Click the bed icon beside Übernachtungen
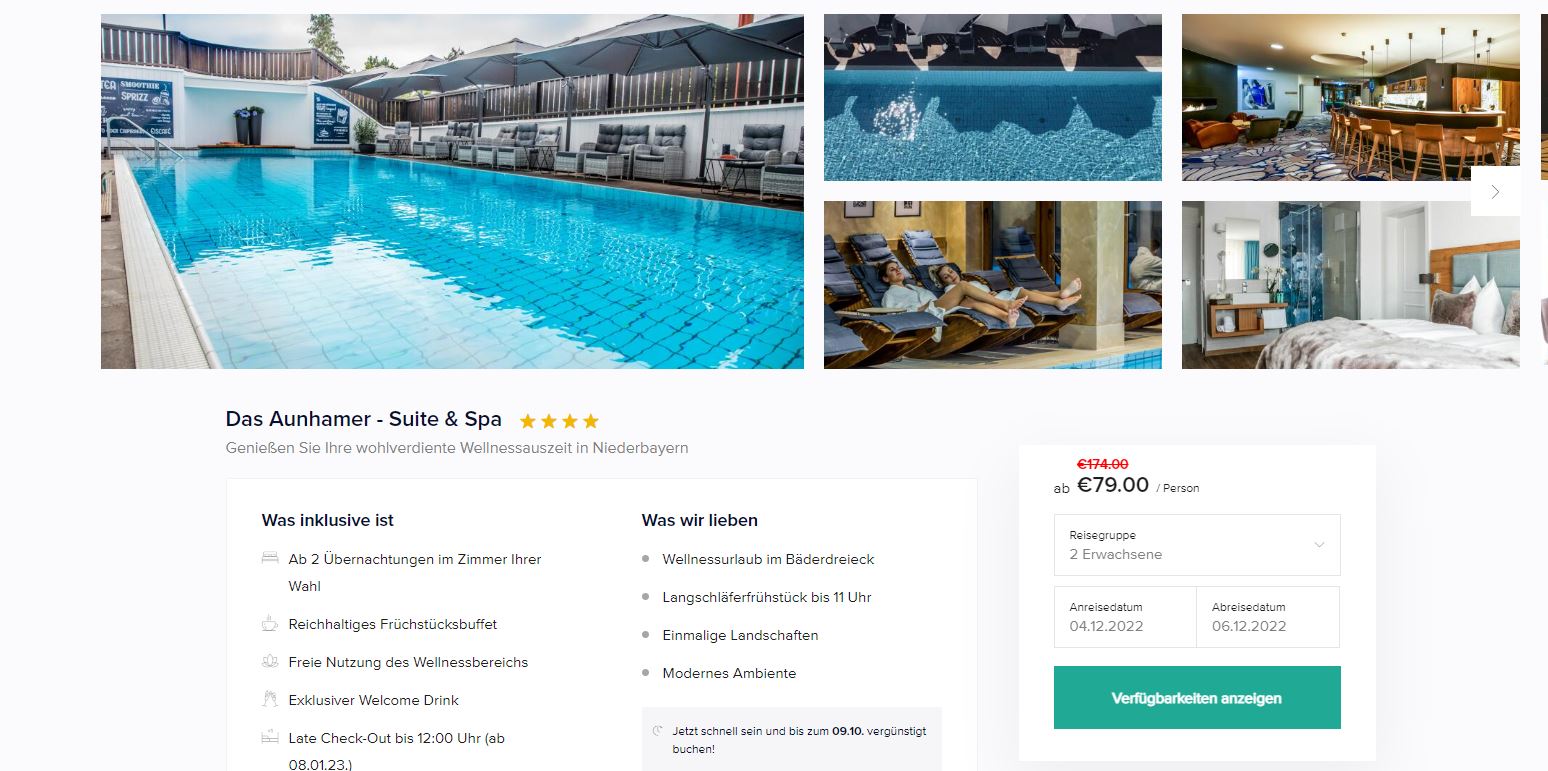This screenshot has width=1548, height=771. coord(270,558)
